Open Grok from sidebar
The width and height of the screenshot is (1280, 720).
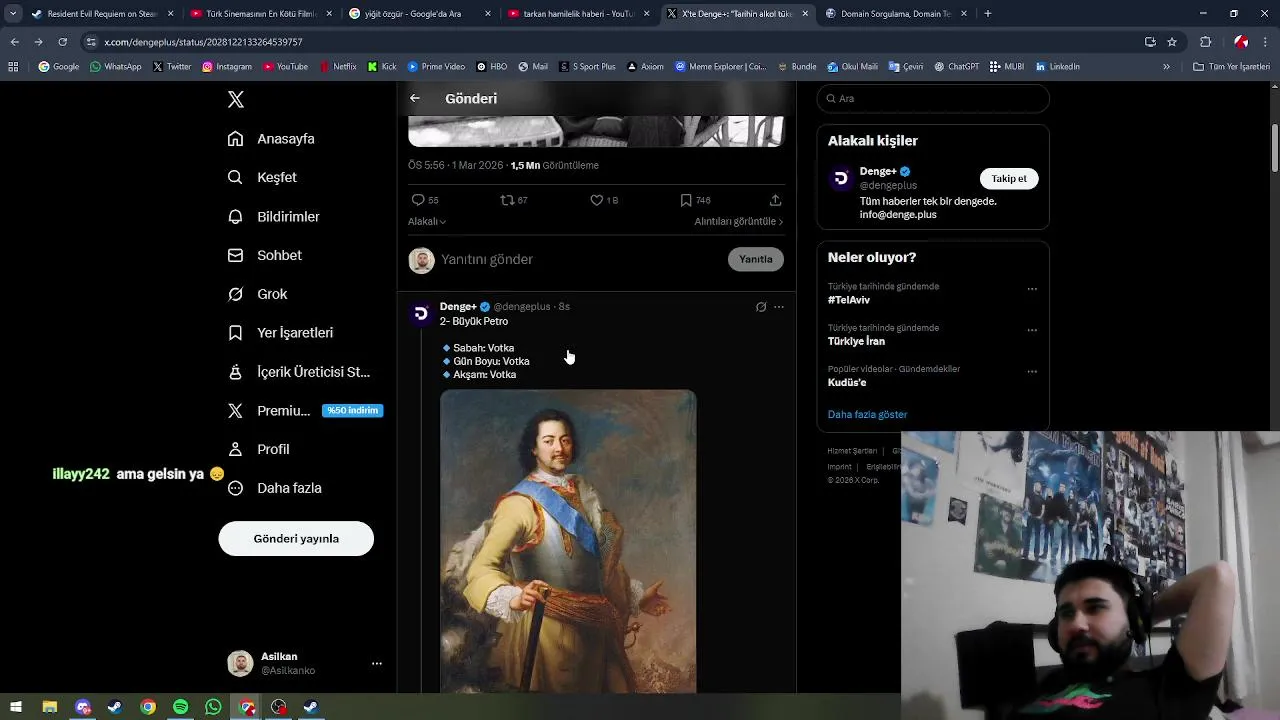pos(257,294)
